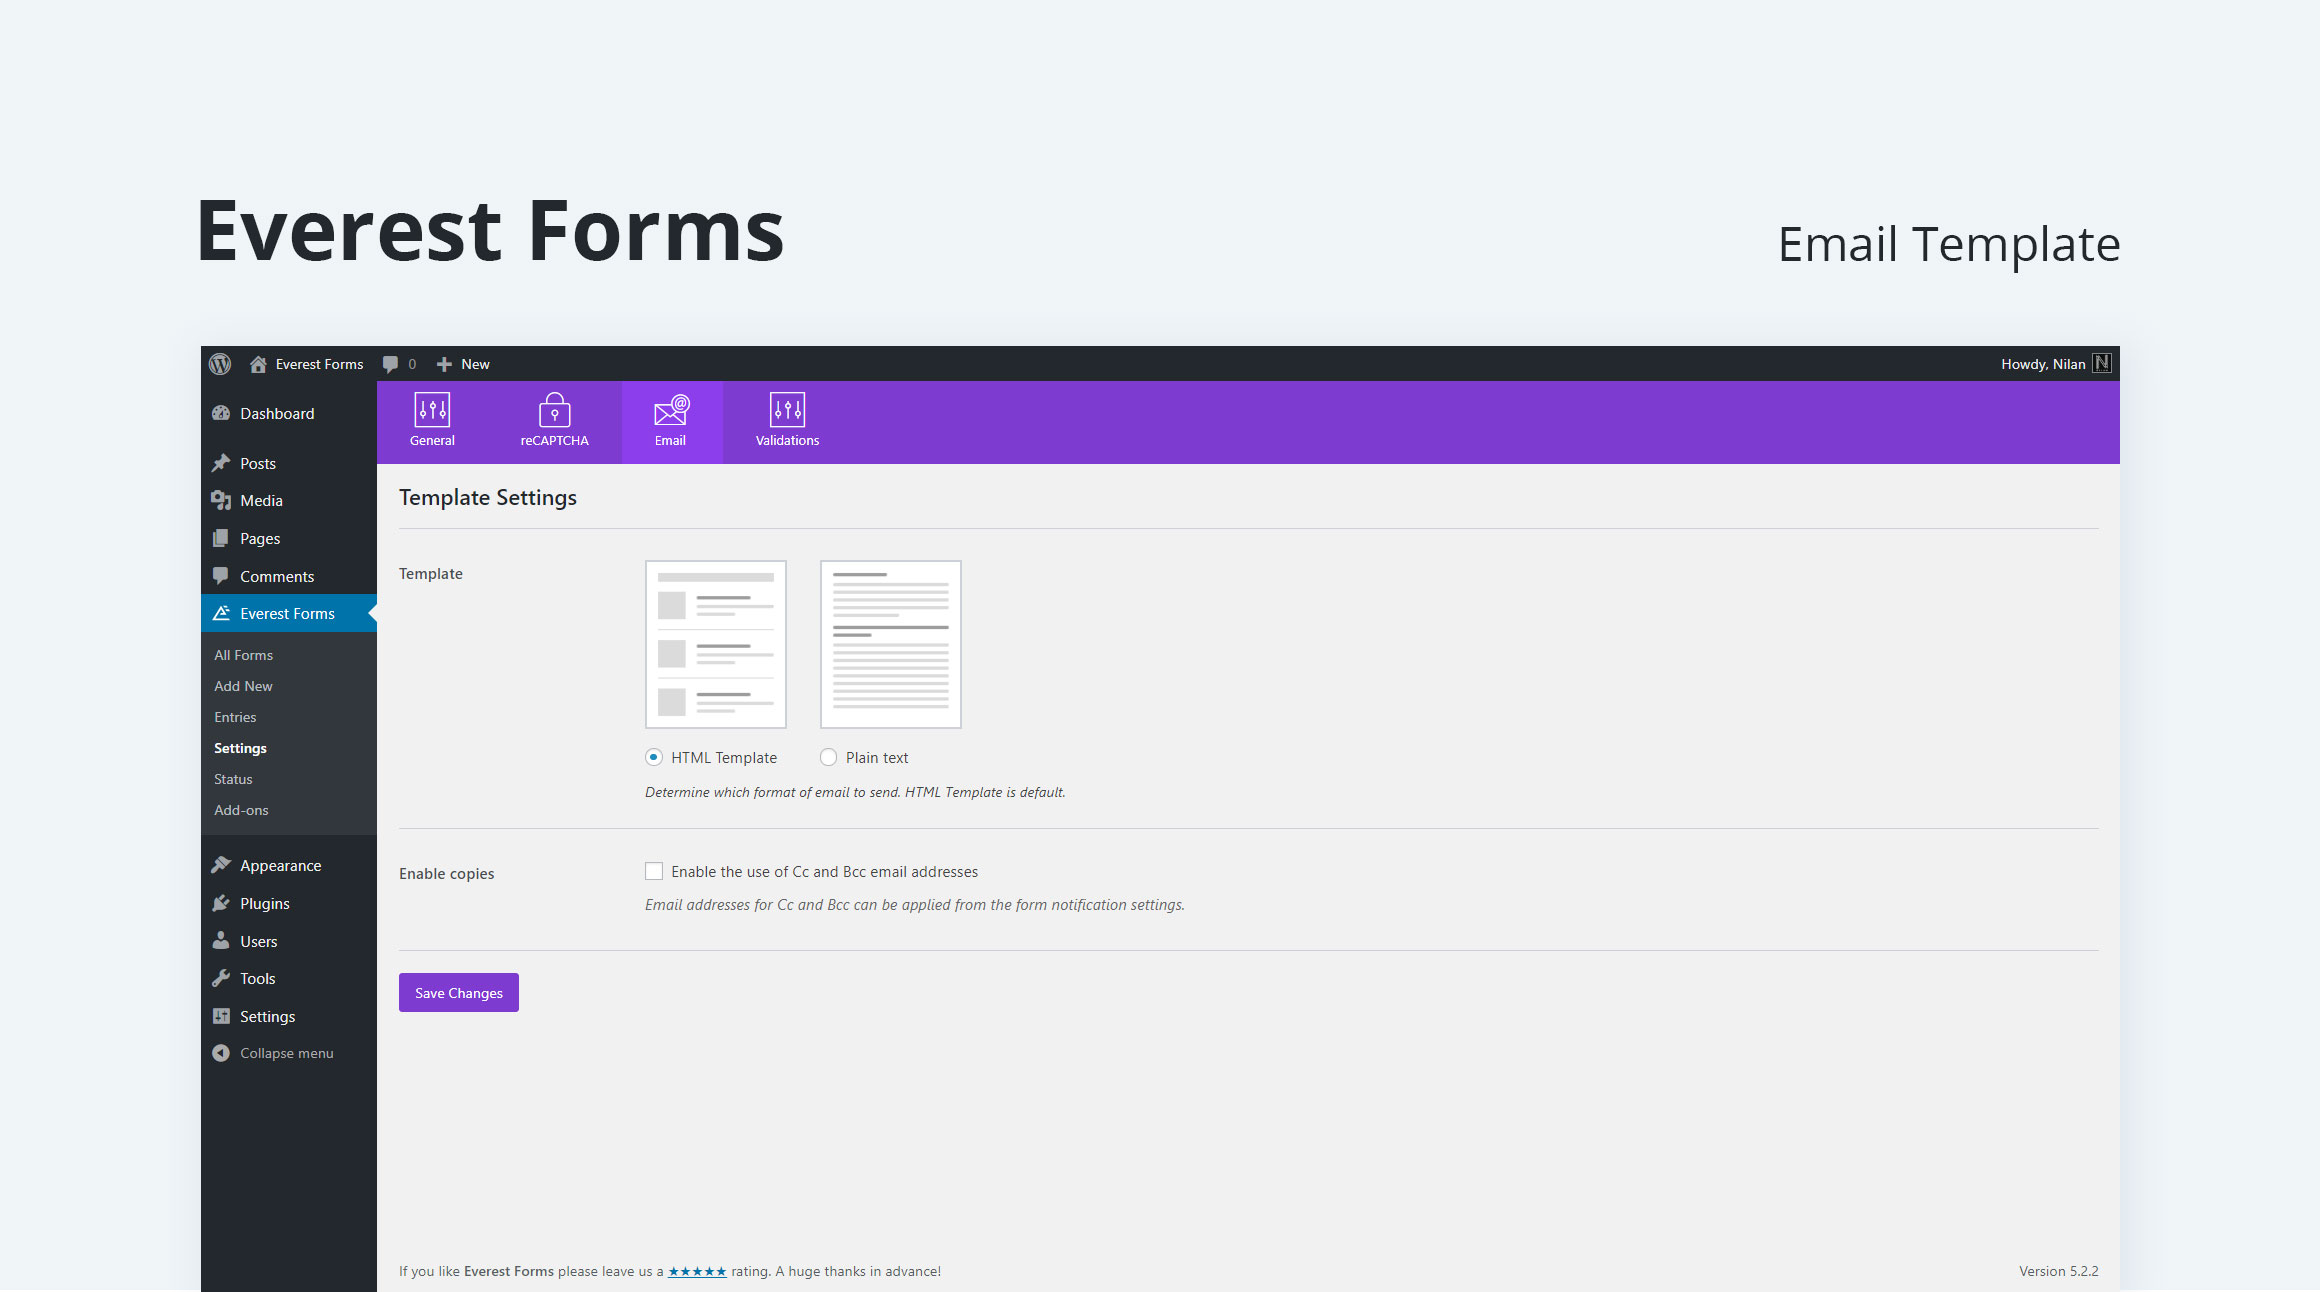This screenshot has width=2320, height=1292.
Task: Select the HTML Template radio button
Action: click(x=654, y=756)
